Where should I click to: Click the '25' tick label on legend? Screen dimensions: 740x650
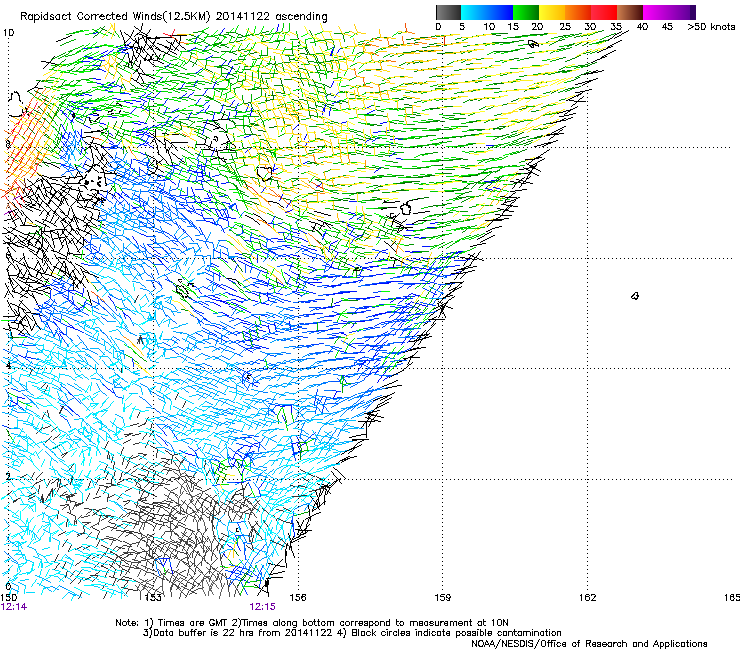point(565,27)
